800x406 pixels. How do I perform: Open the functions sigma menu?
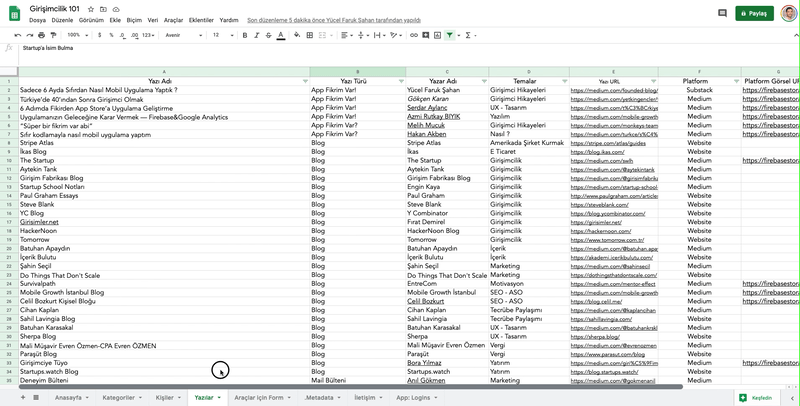470,35
